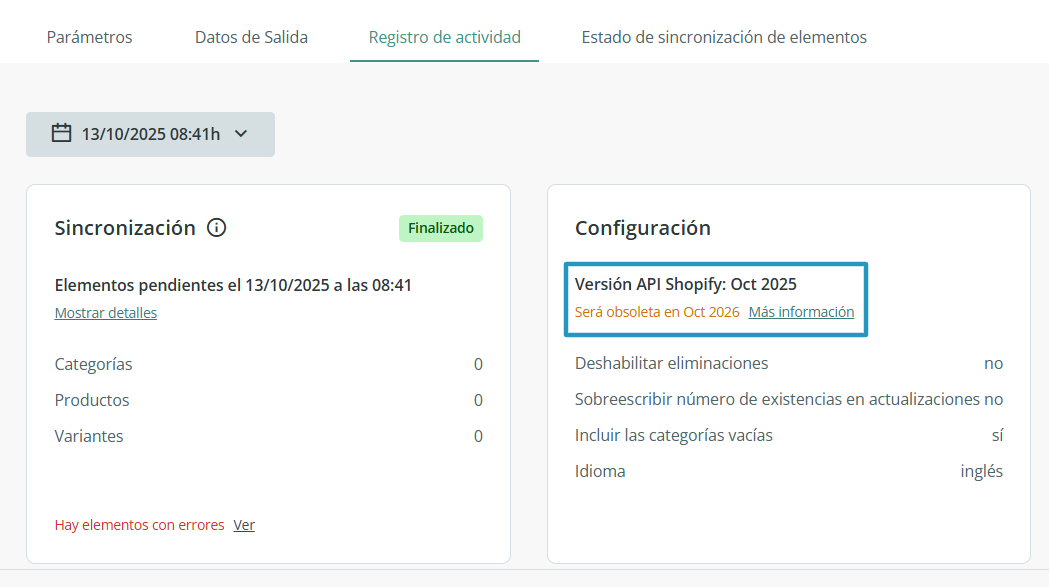Click the Mostrar detalles link

(x=105, y=313)
